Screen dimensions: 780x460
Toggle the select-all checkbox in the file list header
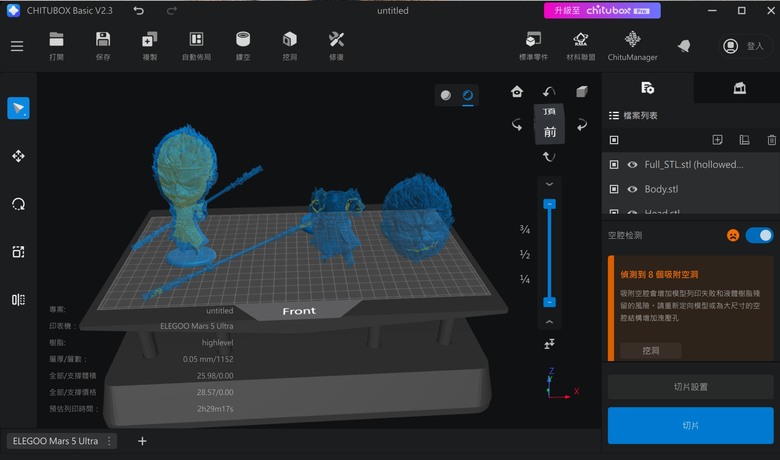coord(614,140)
